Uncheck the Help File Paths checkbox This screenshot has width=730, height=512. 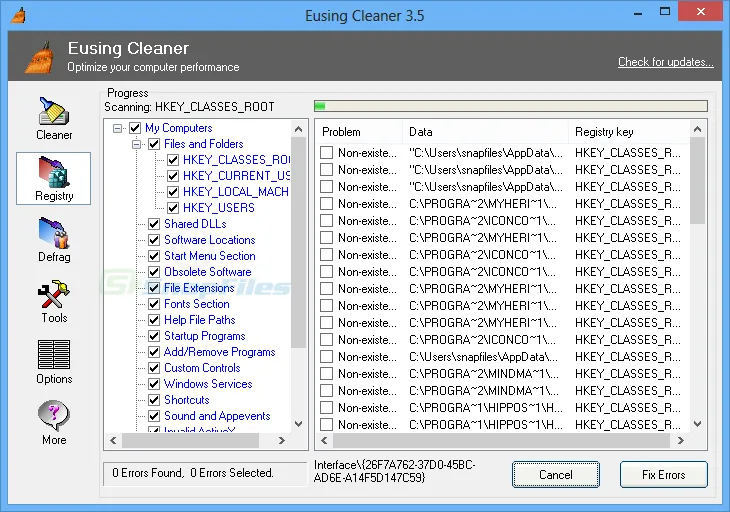[154, 320]
